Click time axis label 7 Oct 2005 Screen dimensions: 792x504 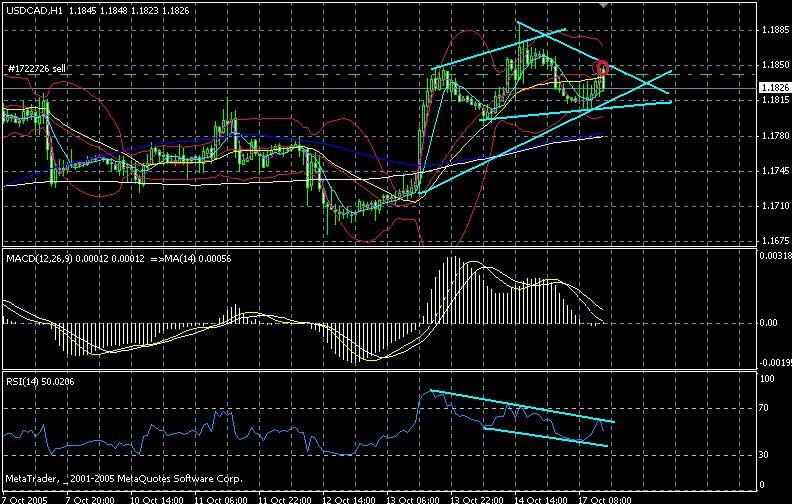tap(25, 500)
